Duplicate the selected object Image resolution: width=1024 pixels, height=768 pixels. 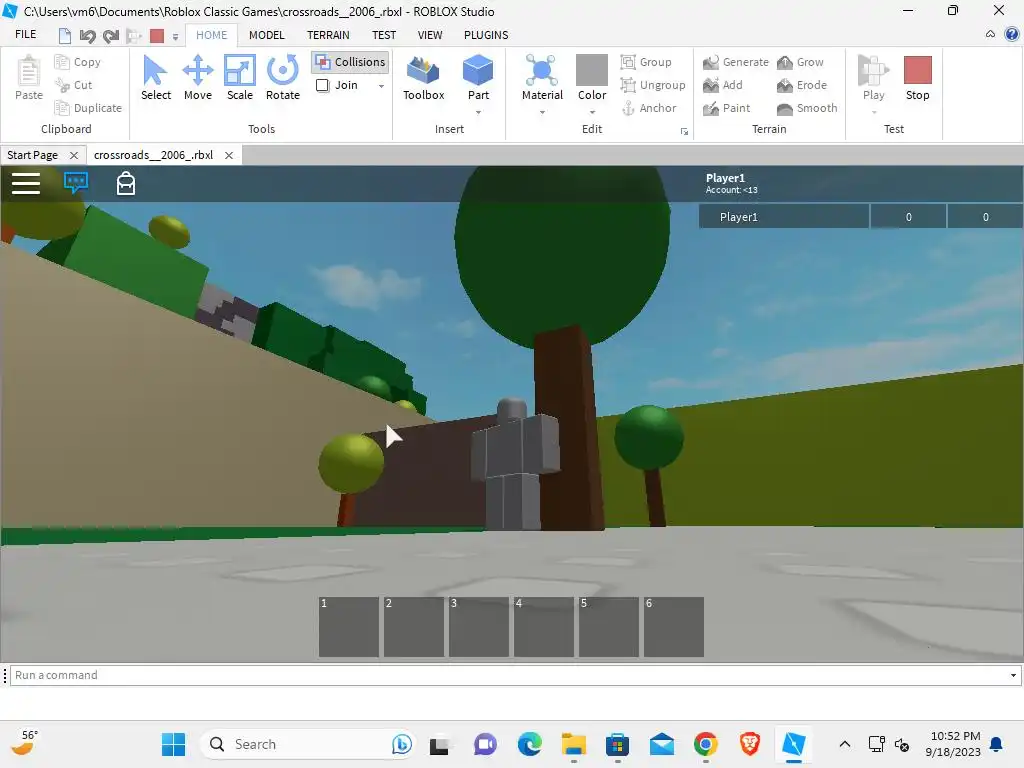tap(88, 108)
